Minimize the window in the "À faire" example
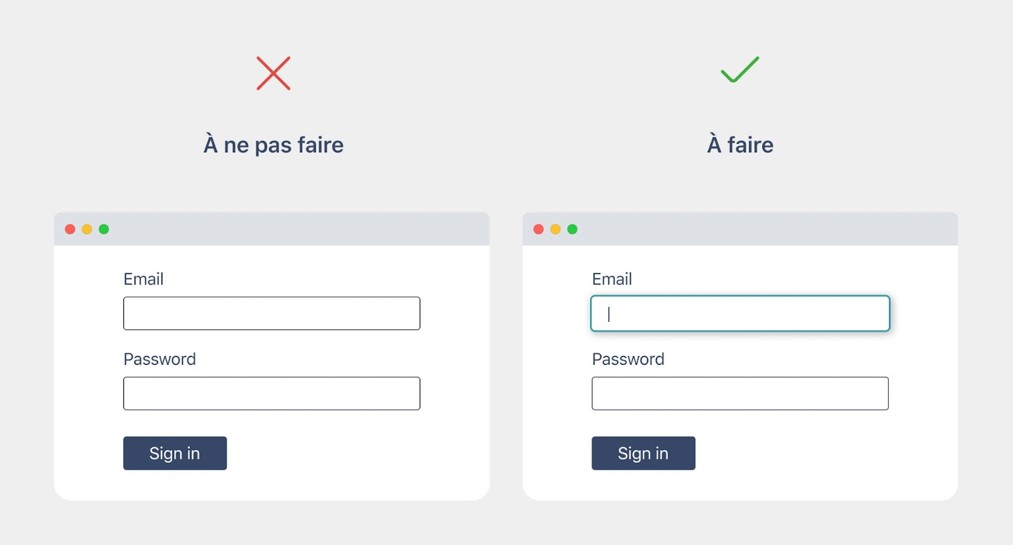Viewport: 1013px width, 545px height. (x=555, y=229)
